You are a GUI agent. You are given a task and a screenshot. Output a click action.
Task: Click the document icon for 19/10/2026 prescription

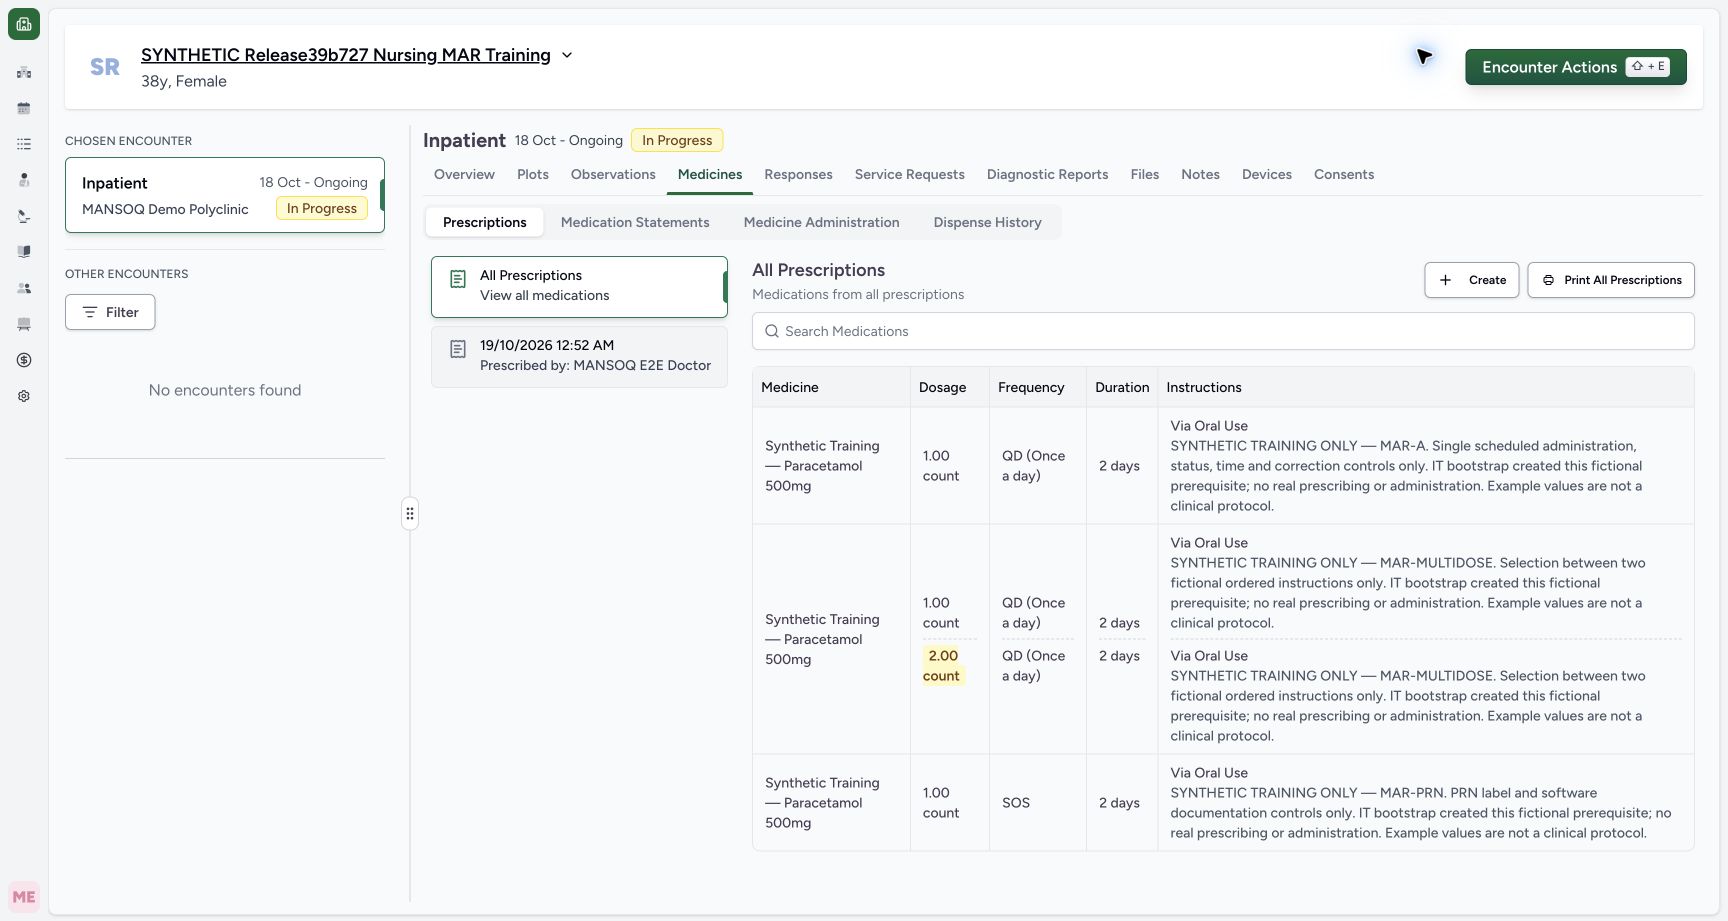tap(458, 349)
